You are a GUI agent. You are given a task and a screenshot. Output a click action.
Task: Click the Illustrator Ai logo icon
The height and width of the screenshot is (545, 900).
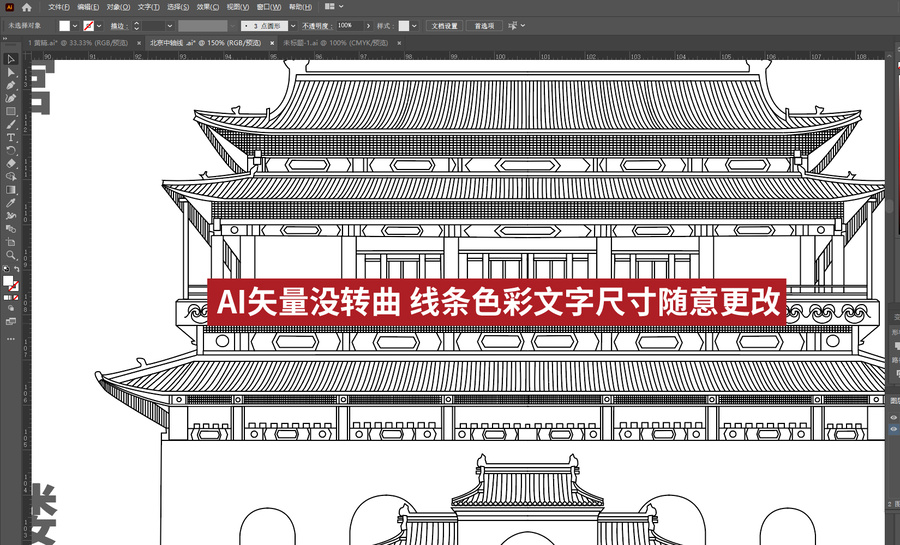(9, 7)
